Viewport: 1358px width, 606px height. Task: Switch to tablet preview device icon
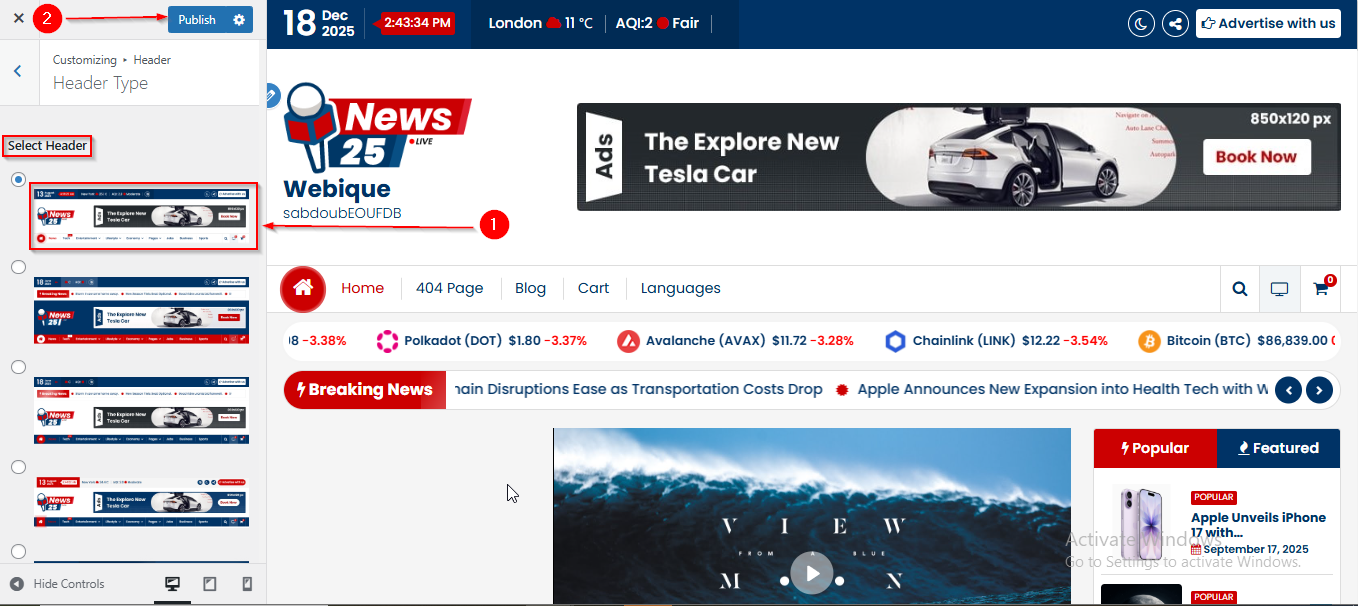(x=210, y=584)
